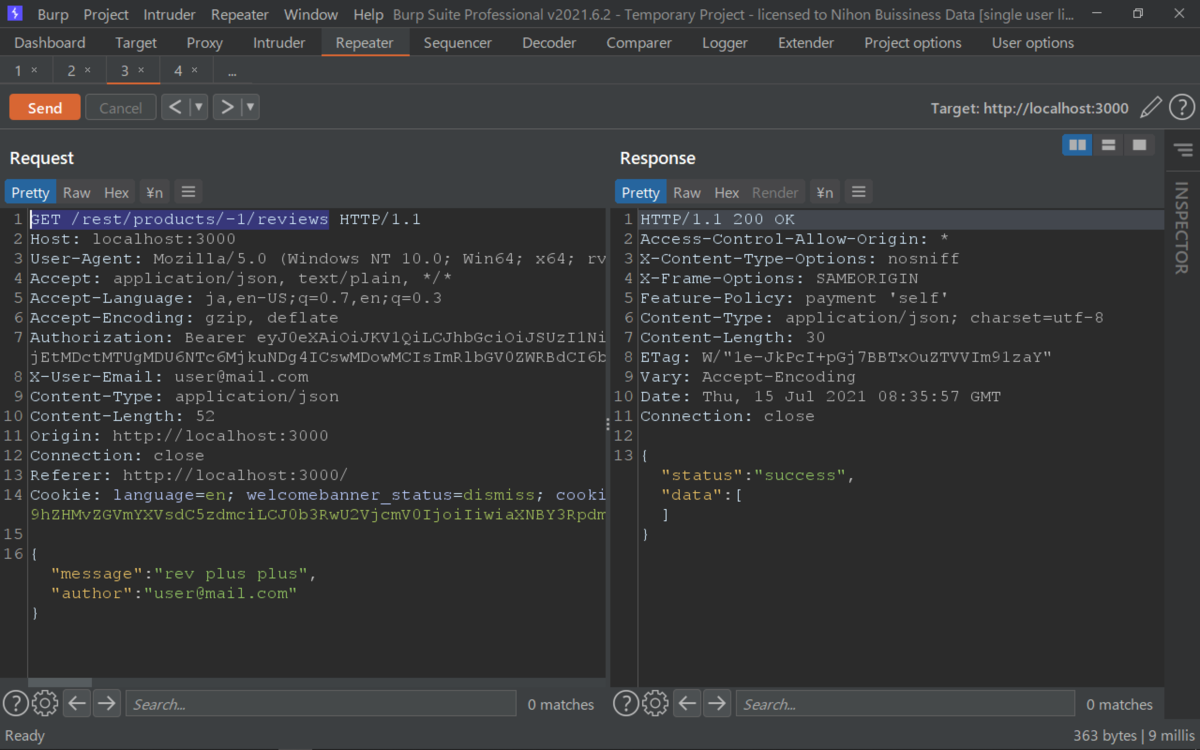Viewport: 1200px width, 750px height.
Task: Open the Project menu
Action: coord(106,15)
